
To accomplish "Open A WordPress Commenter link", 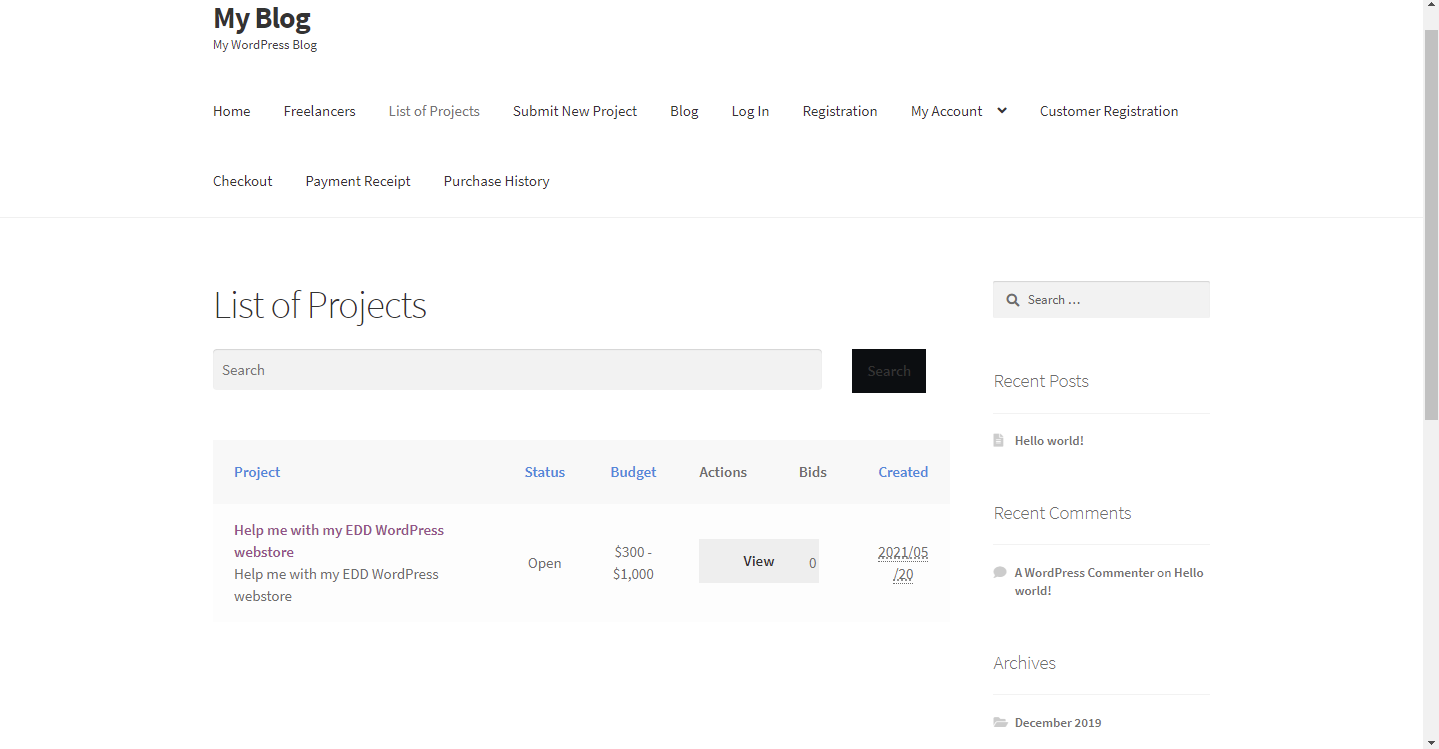I will tap(1084, 573).
